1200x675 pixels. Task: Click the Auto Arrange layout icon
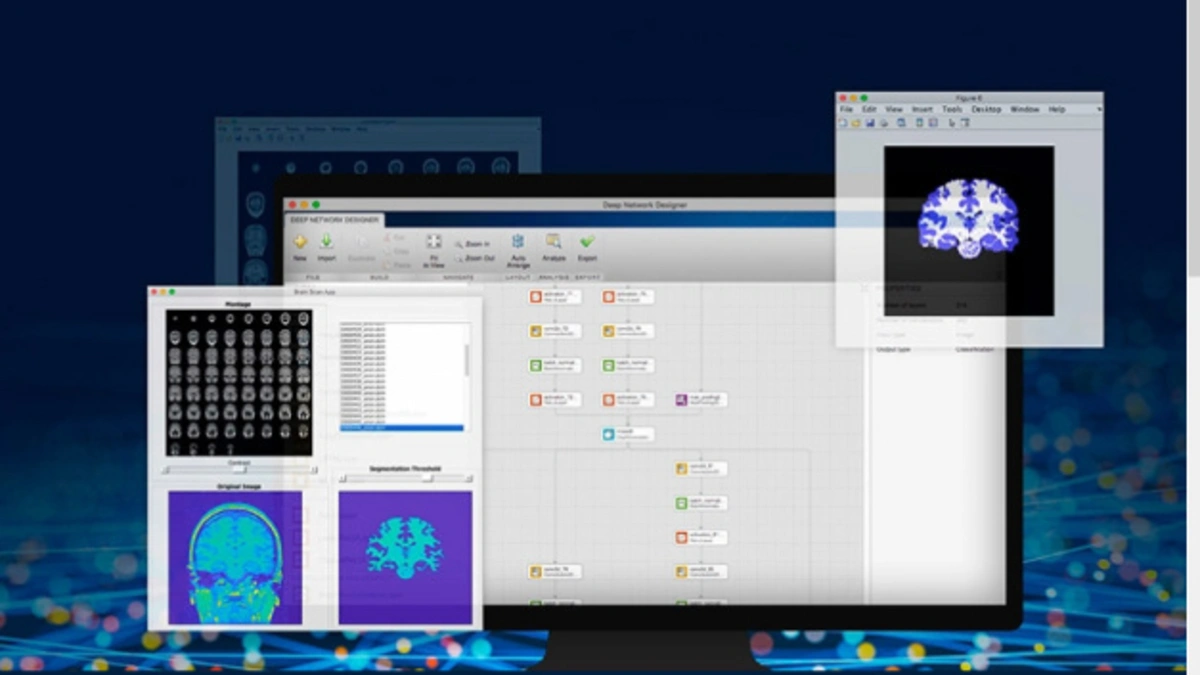pos(518,241)
